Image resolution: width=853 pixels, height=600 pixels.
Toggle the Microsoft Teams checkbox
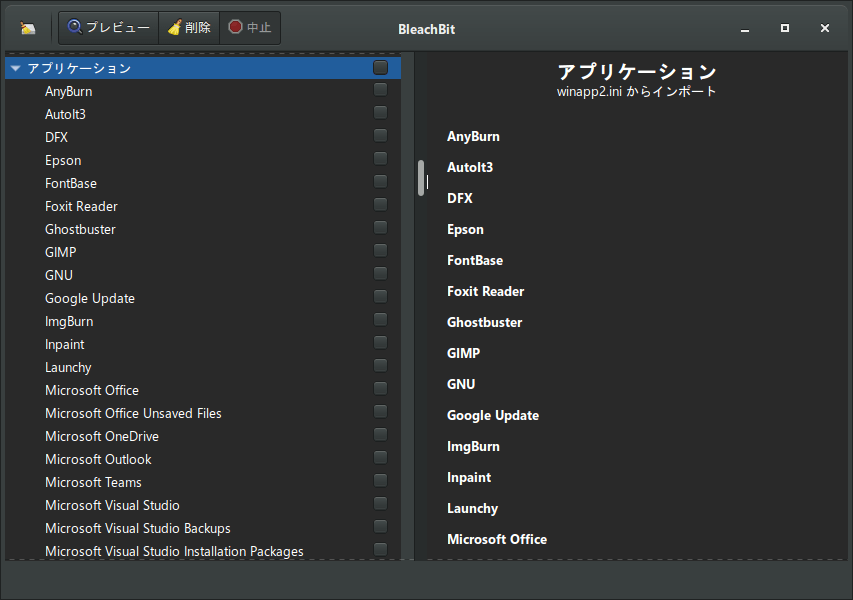380,481
